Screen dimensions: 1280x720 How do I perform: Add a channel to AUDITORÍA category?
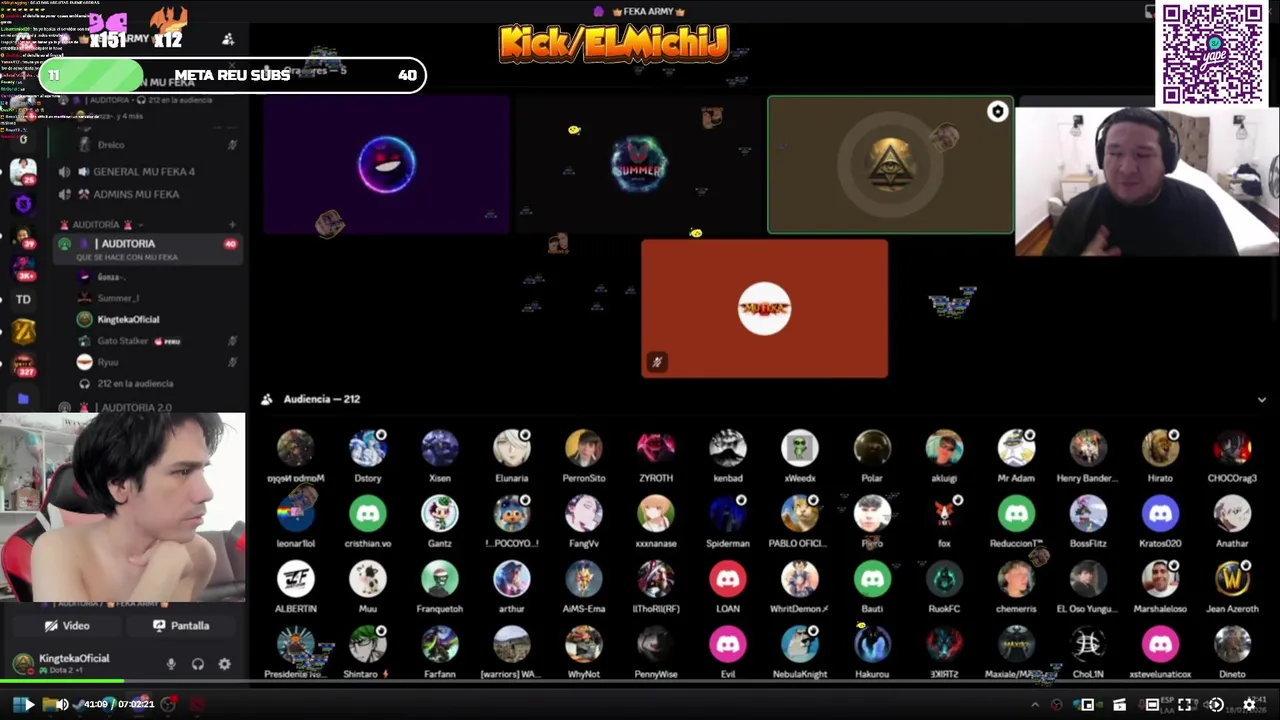point(232,225)
